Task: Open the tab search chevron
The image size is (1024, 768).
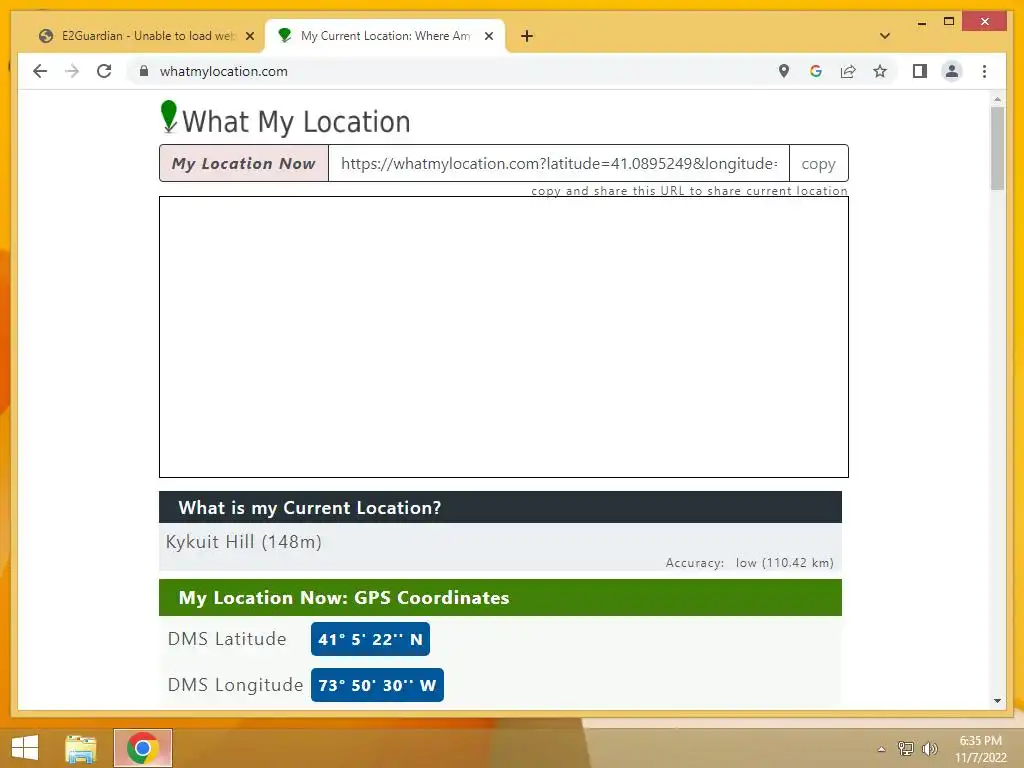Action: [885, 36]
